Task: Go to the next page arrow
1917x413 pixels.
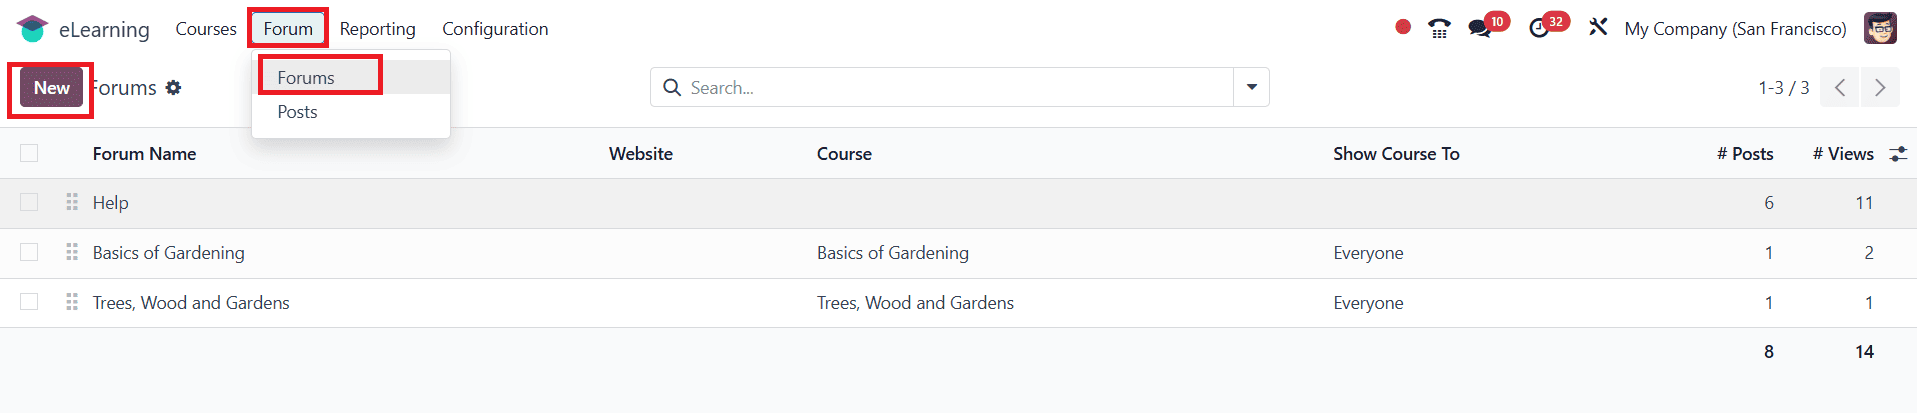Action: pyautogui.click(x=1879, y=88)
